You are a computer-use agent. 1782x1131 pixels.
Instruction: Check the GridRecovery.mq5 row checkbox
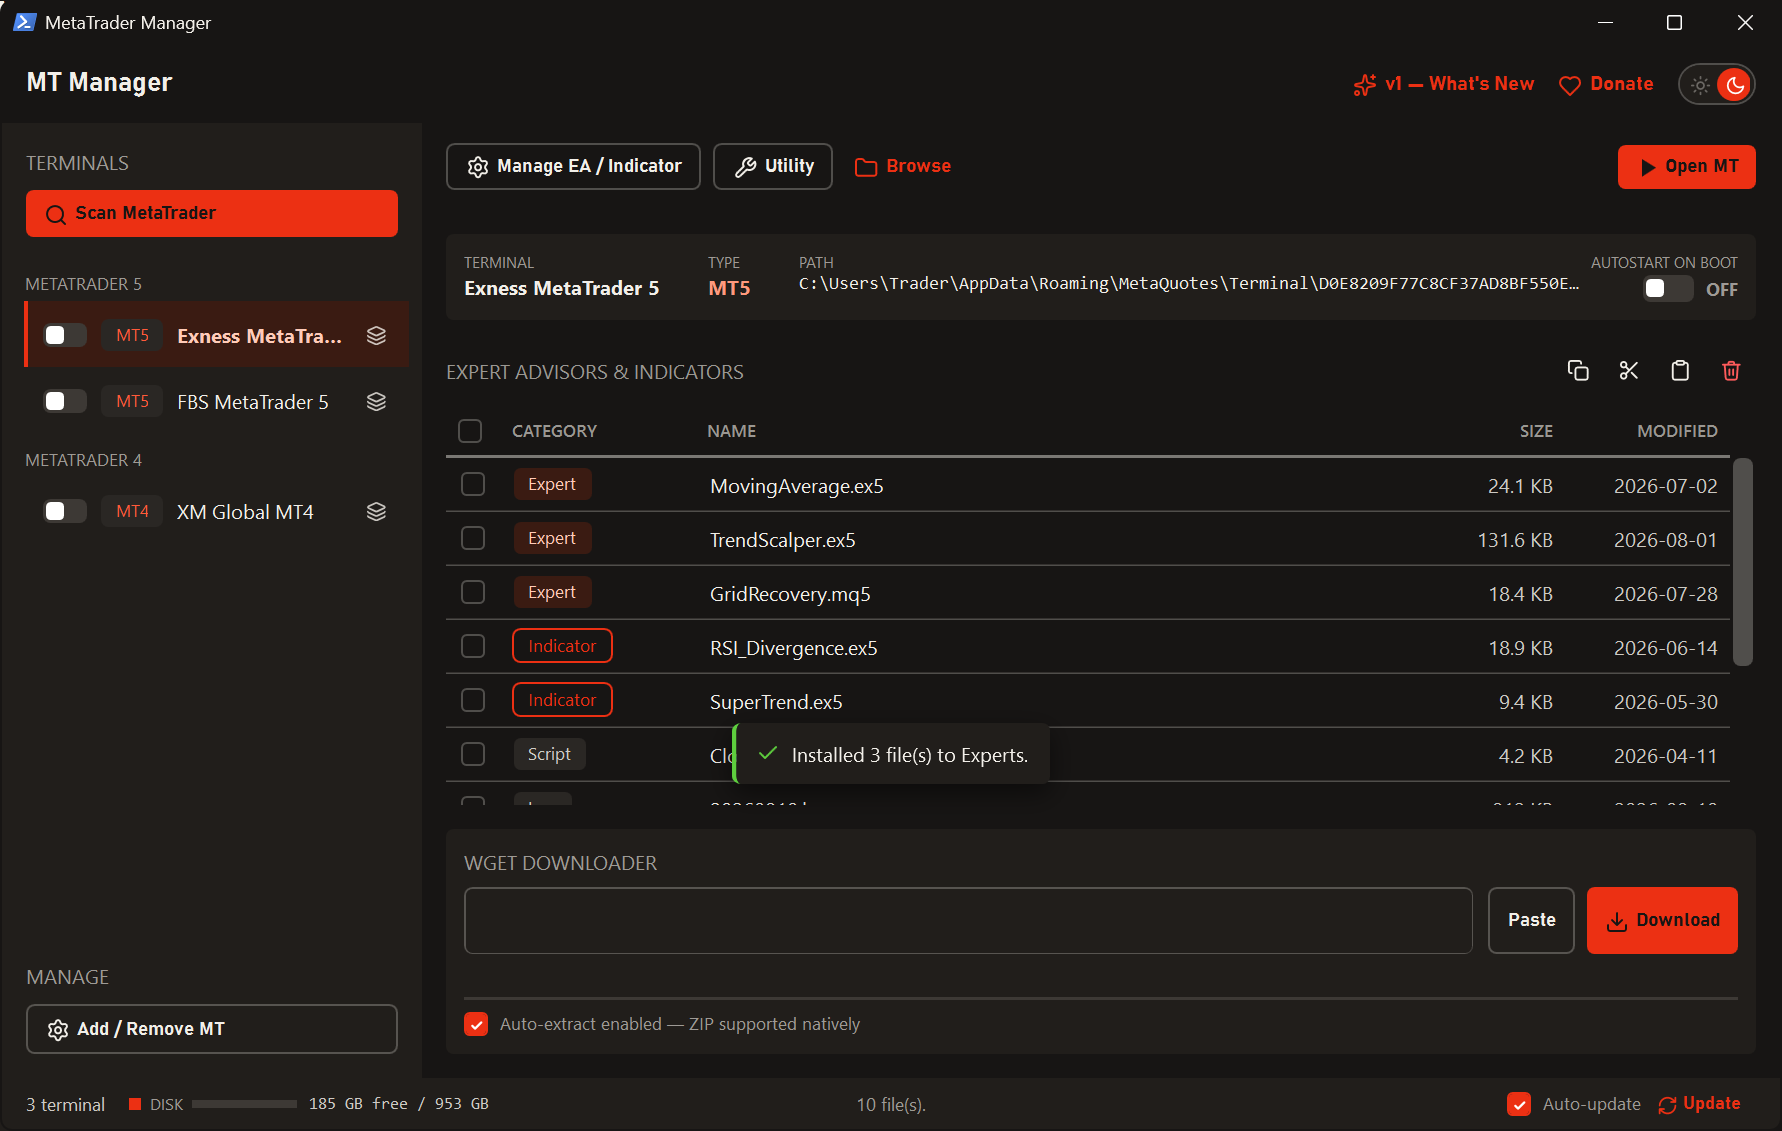[x=473, y=593]
